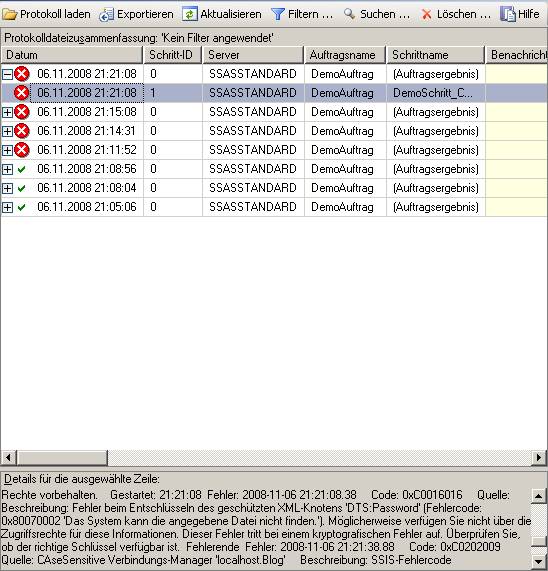The width and height of the screenshot is (548, 571).
Task: Click the horizontal scrollbar right arrow
Action: [539, 457]
